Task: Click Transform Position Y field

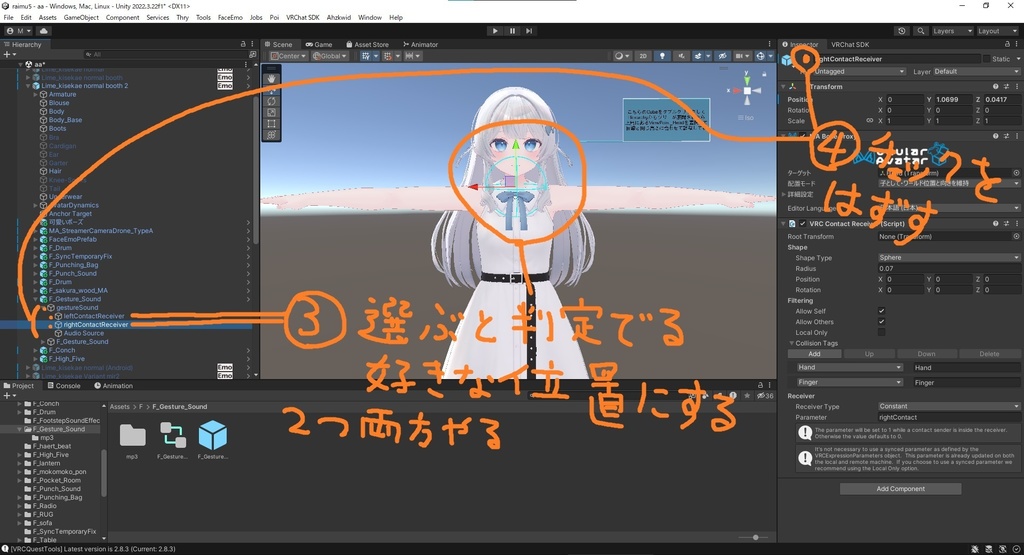Action: [x=953, y=100]
